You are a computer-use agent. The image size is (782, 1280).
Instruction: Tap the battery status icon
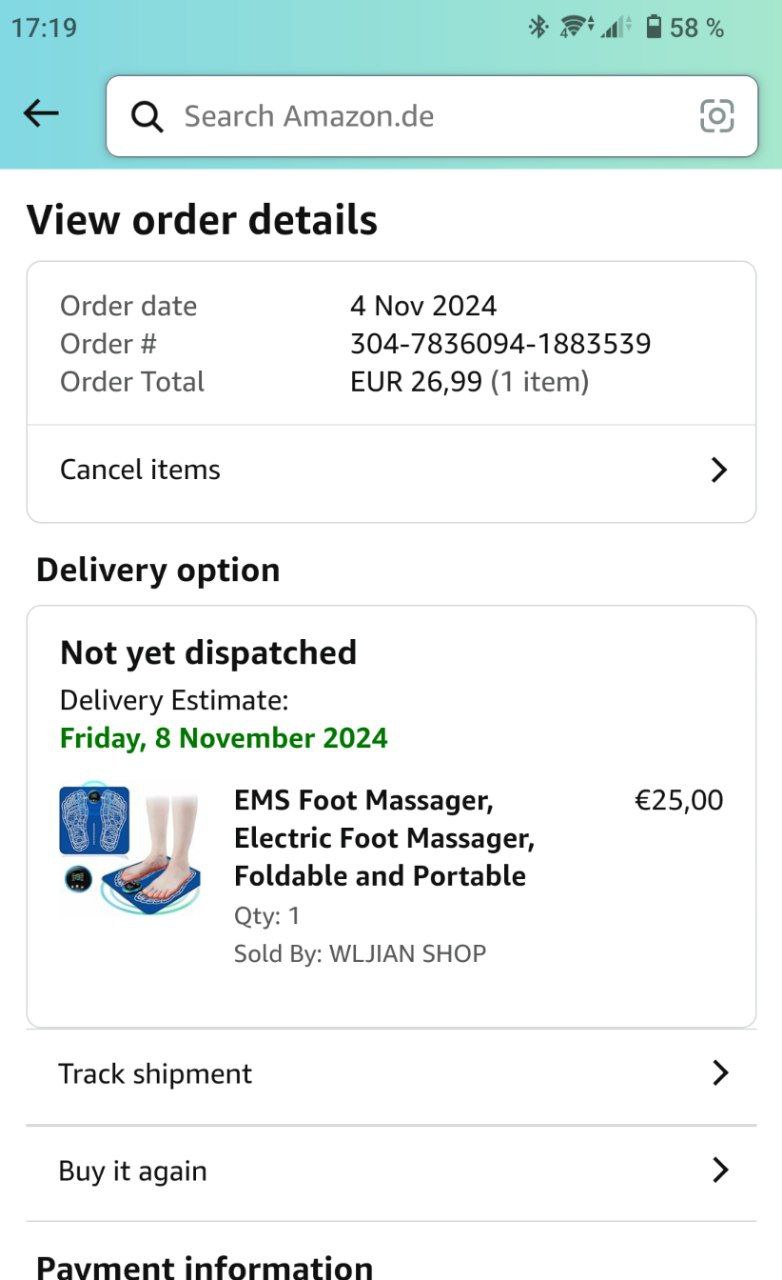[653, 27]
